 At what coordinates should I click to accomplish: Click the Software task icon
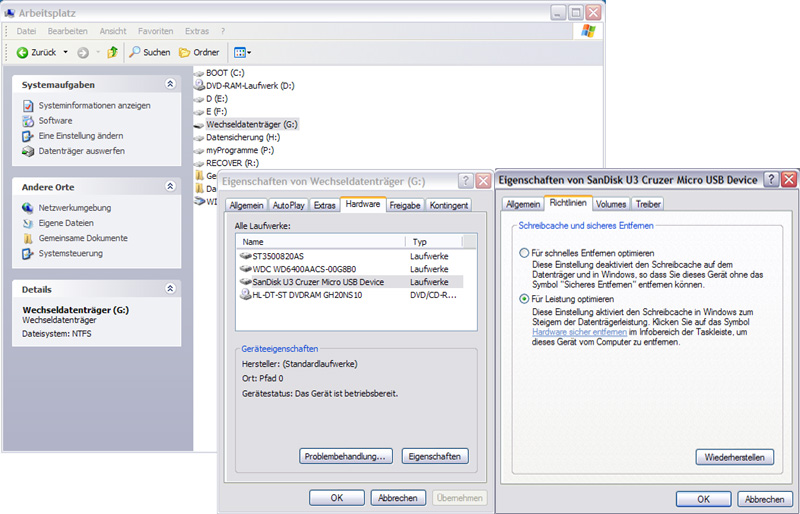[x=28, y=121]
